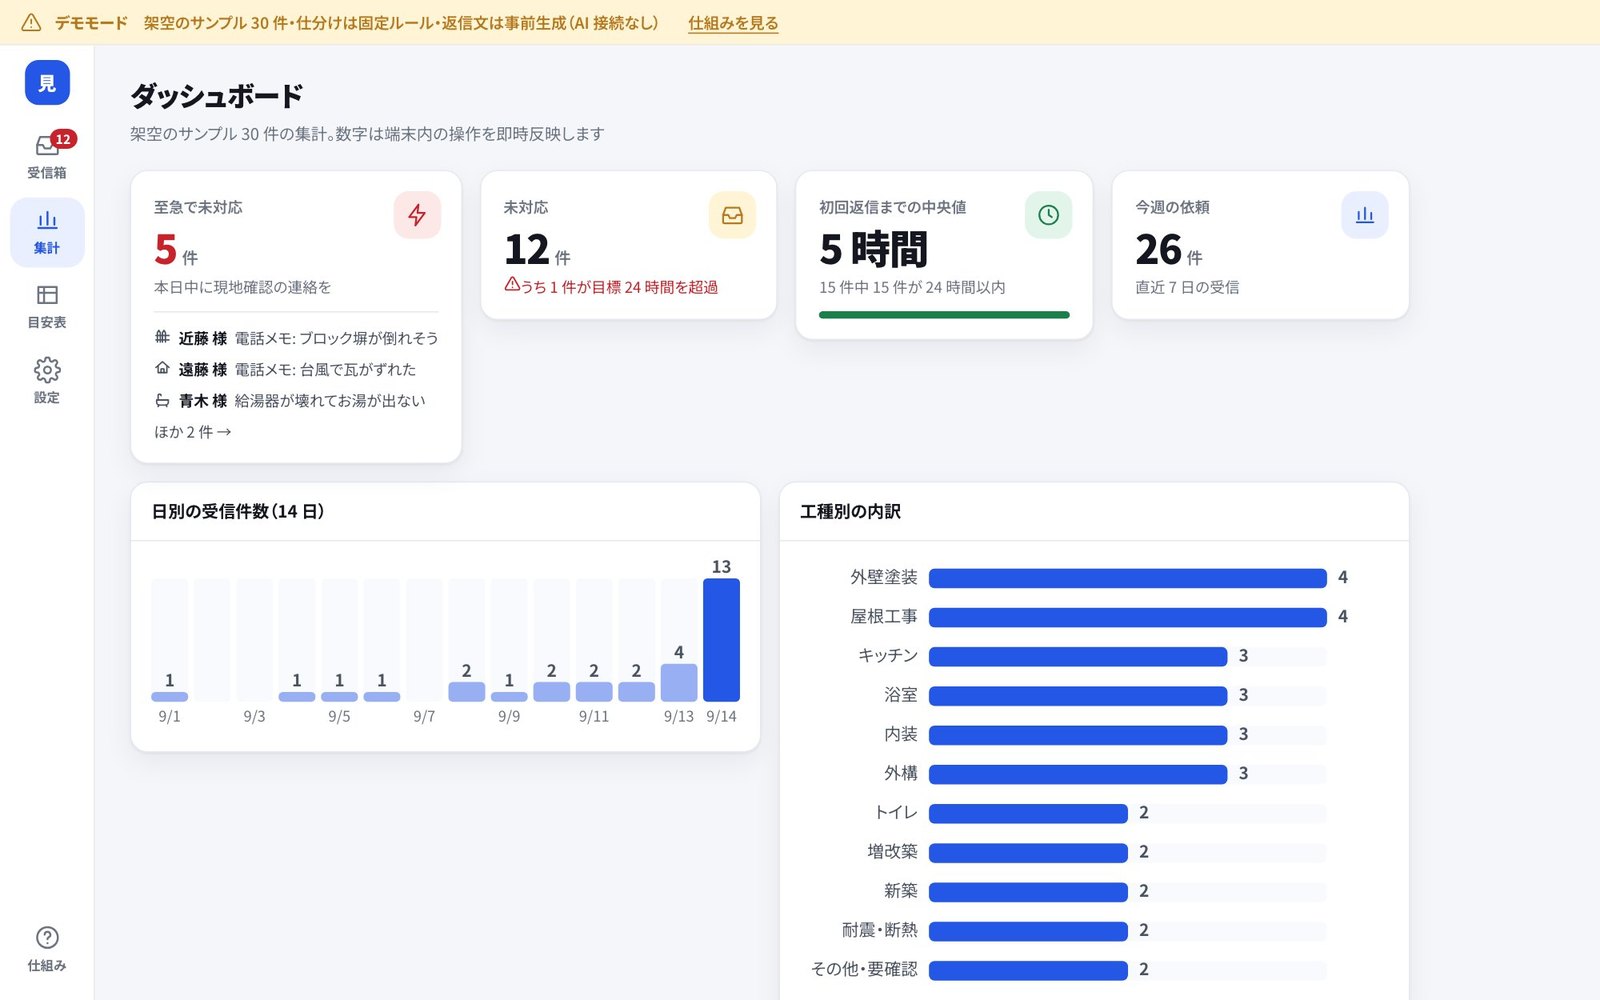The width and height of the screenshot is (1600, 1000).
Task: Click the red warning icon under 12 件
Action: point(512,285)
